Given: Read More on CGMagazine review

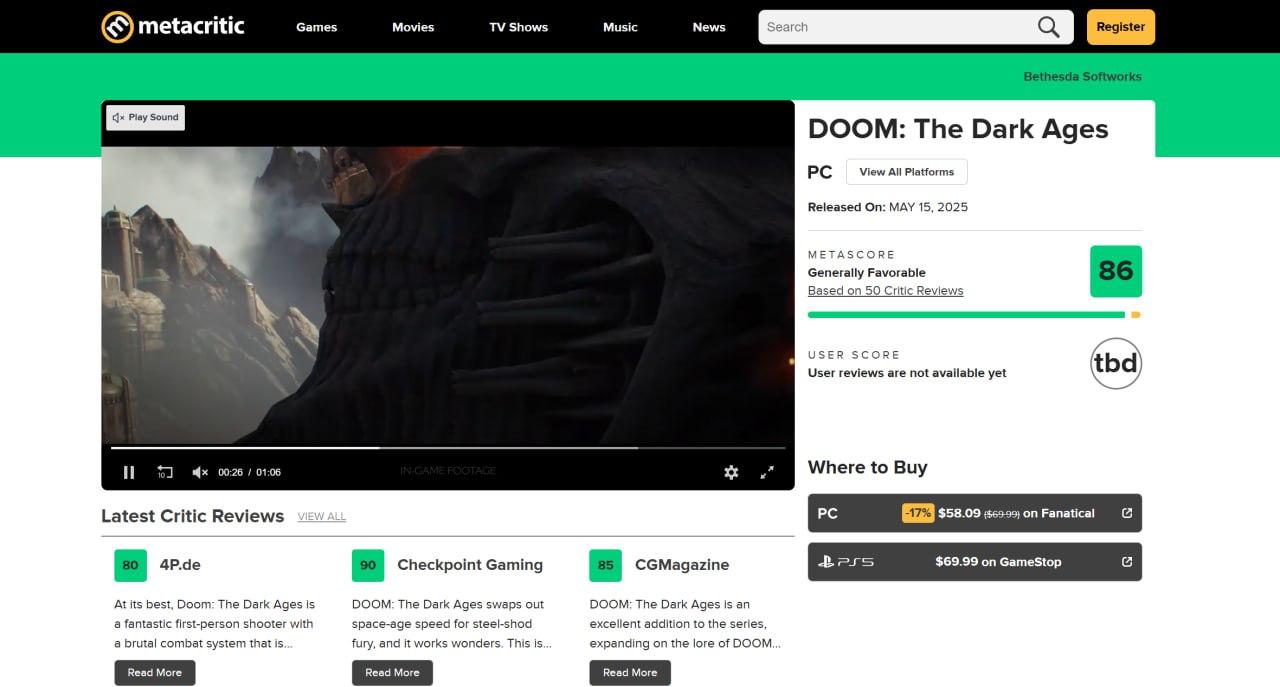Looking at the screenshot, I should (630, 673).
